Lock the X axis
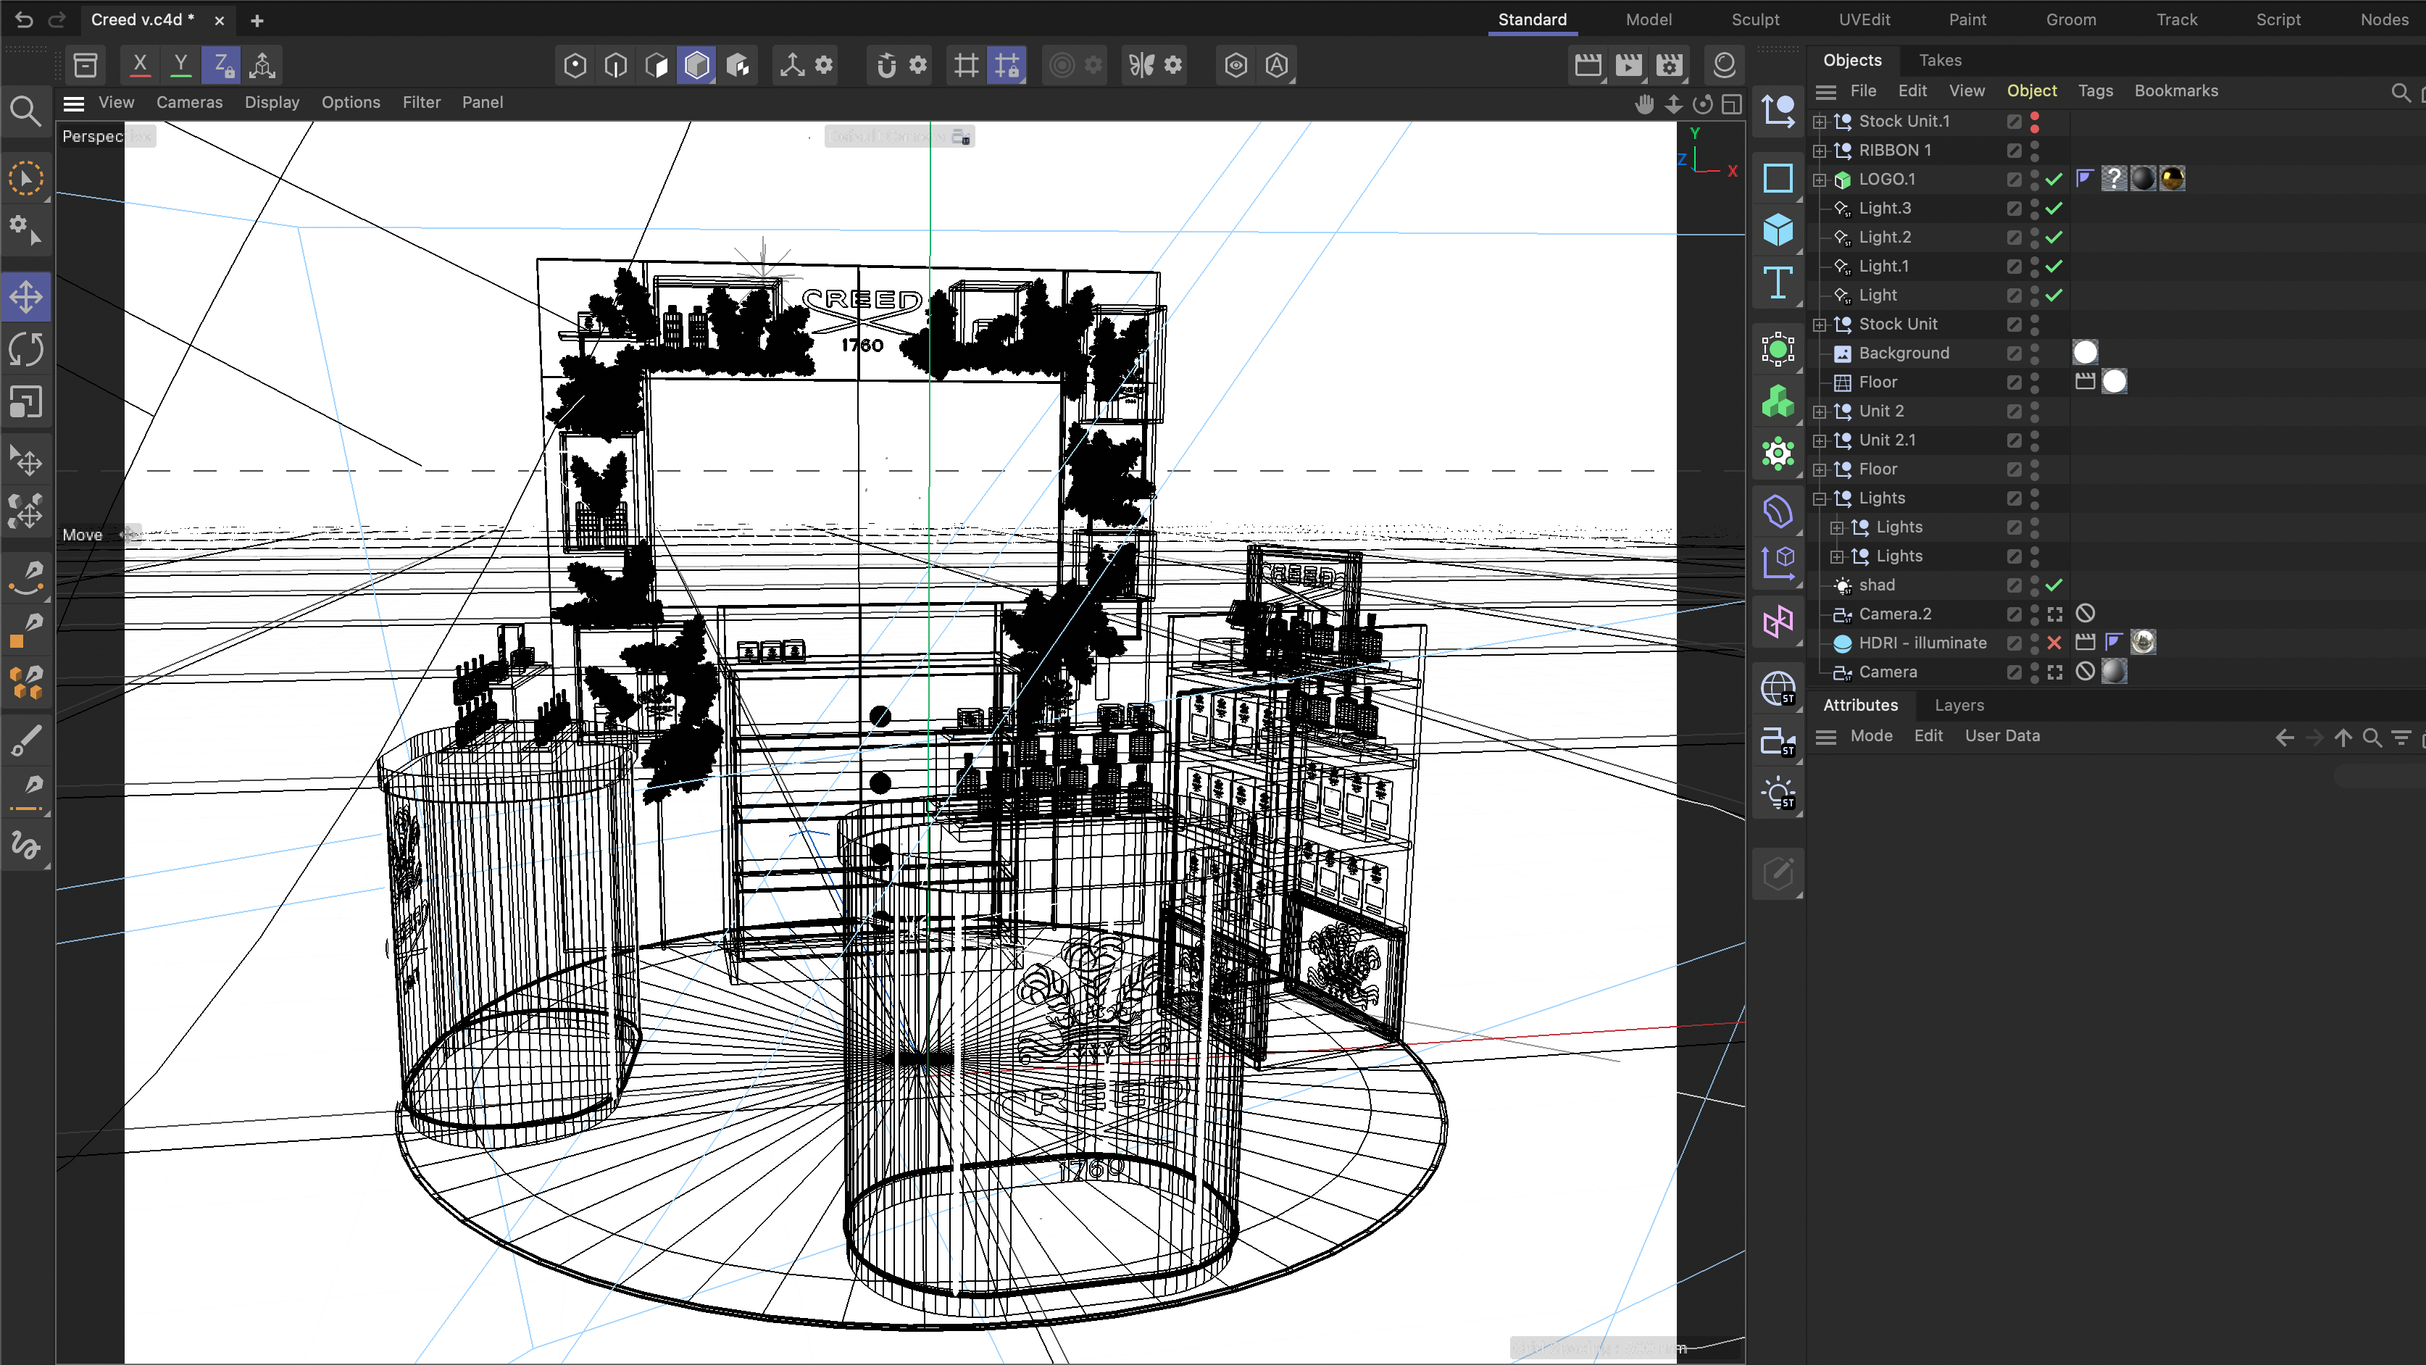Image resolution: width=2426 pixels, height=1365 pixels. [140, 65]
